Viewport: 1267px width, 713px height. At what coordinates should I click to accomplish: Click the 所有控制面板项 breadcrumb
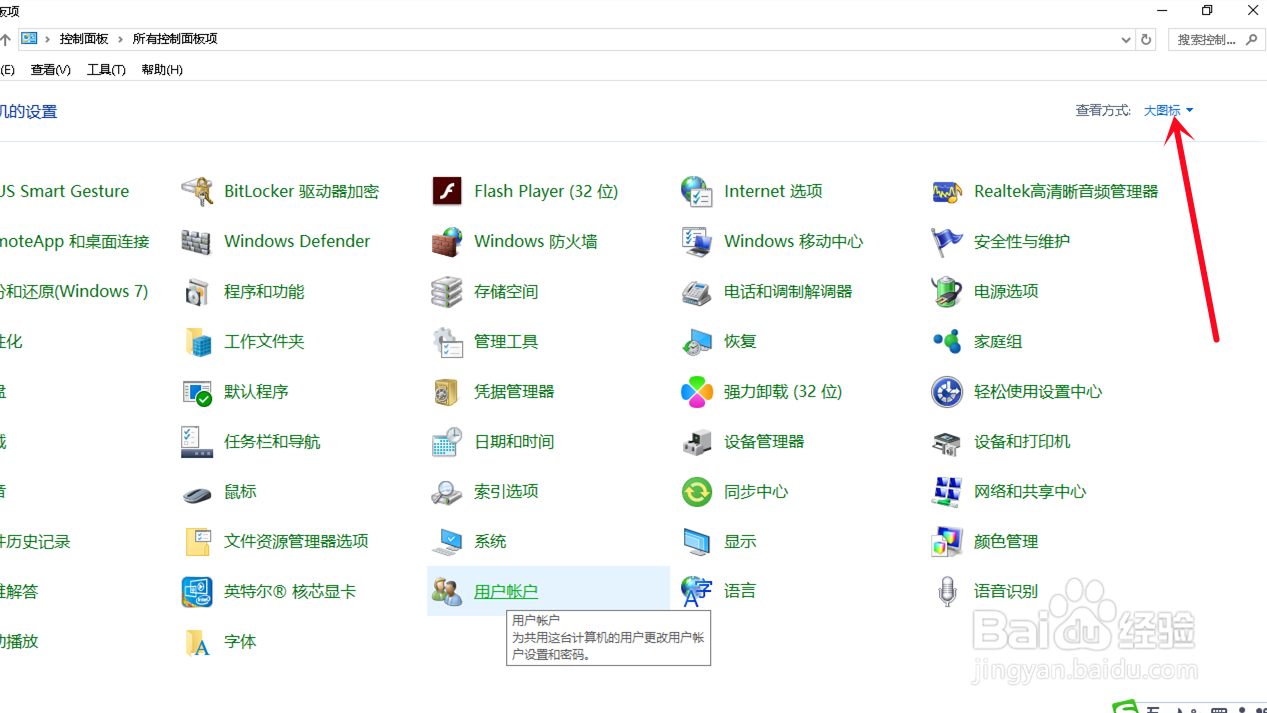[175, 39]
